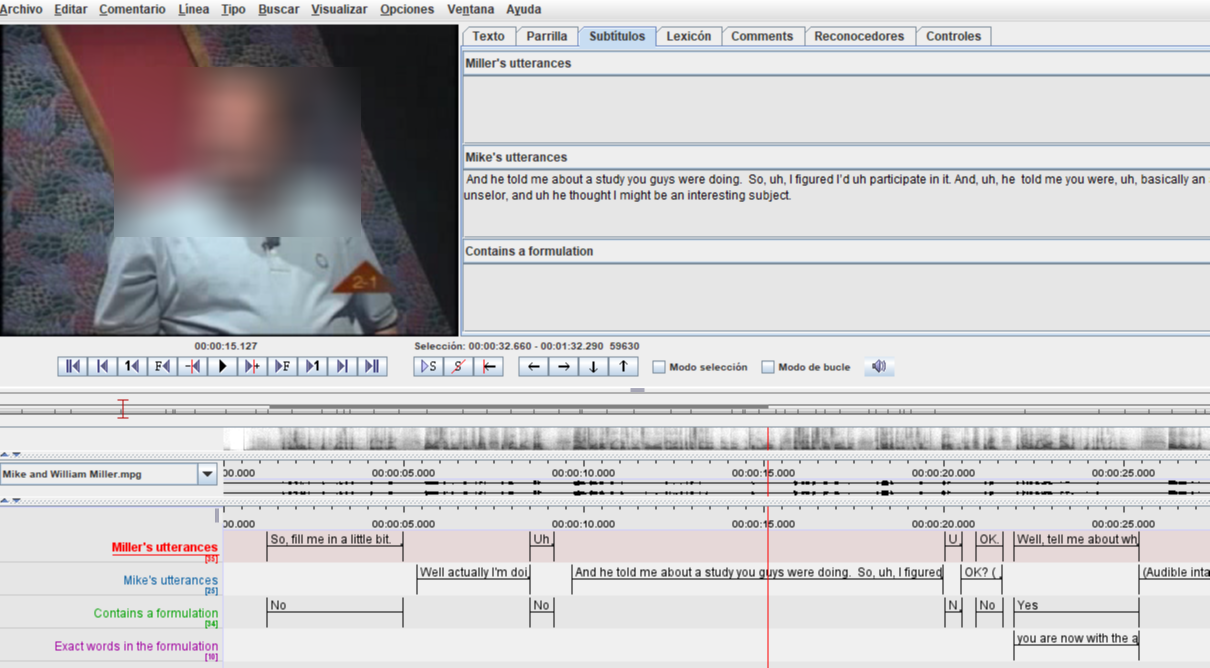Go to the previous annotation with left arrow

pos(534,367)
